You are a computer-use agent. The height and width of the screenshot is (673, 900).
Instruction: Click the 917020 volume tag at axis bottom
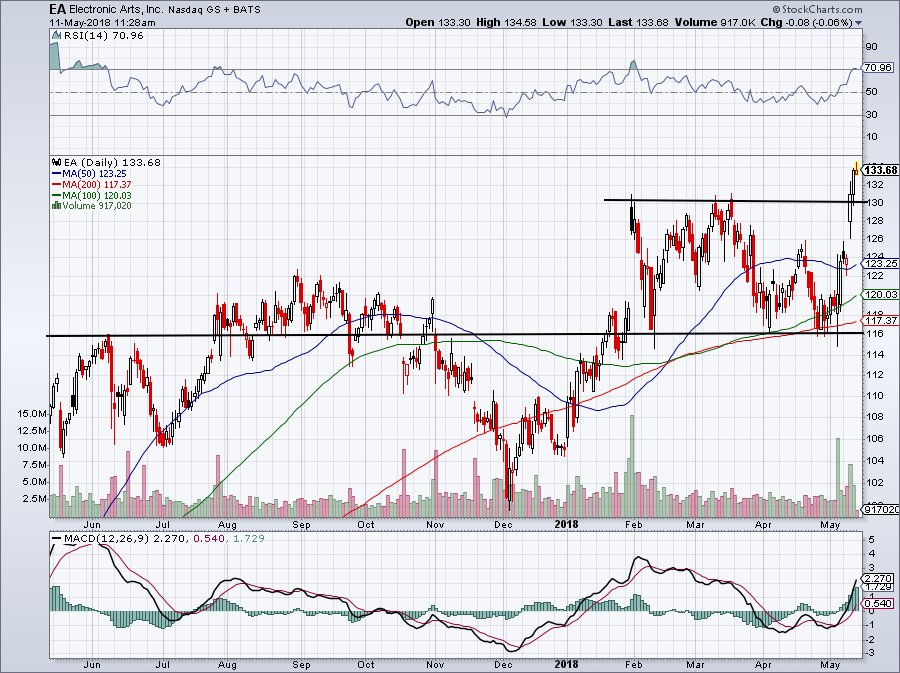880,509
